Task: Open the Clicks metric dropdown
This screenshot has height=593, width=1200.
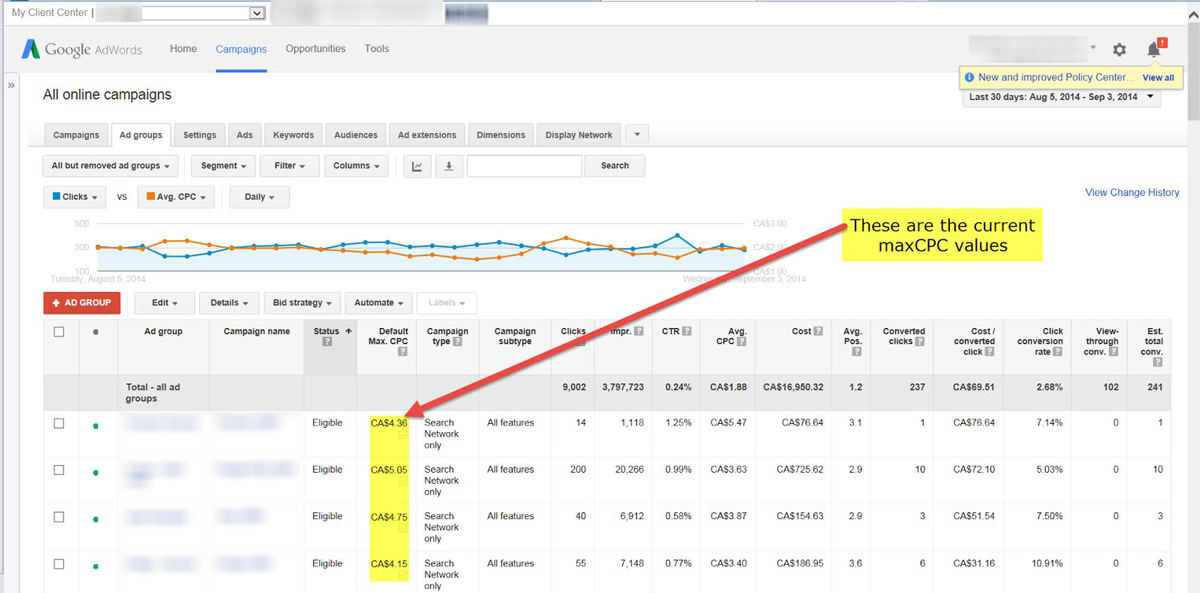Action: 77,197
